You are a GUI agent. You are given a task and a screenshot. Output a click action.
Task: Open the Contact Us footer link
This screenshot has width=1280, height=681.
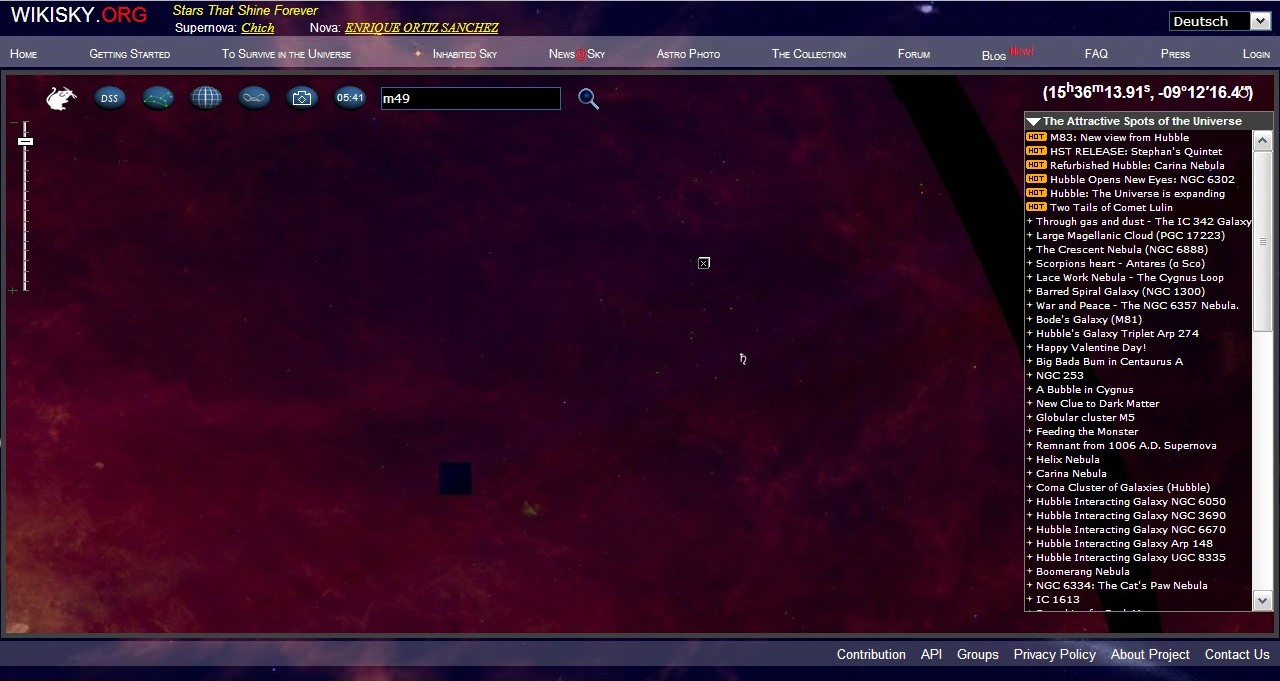coord(1237,654)
